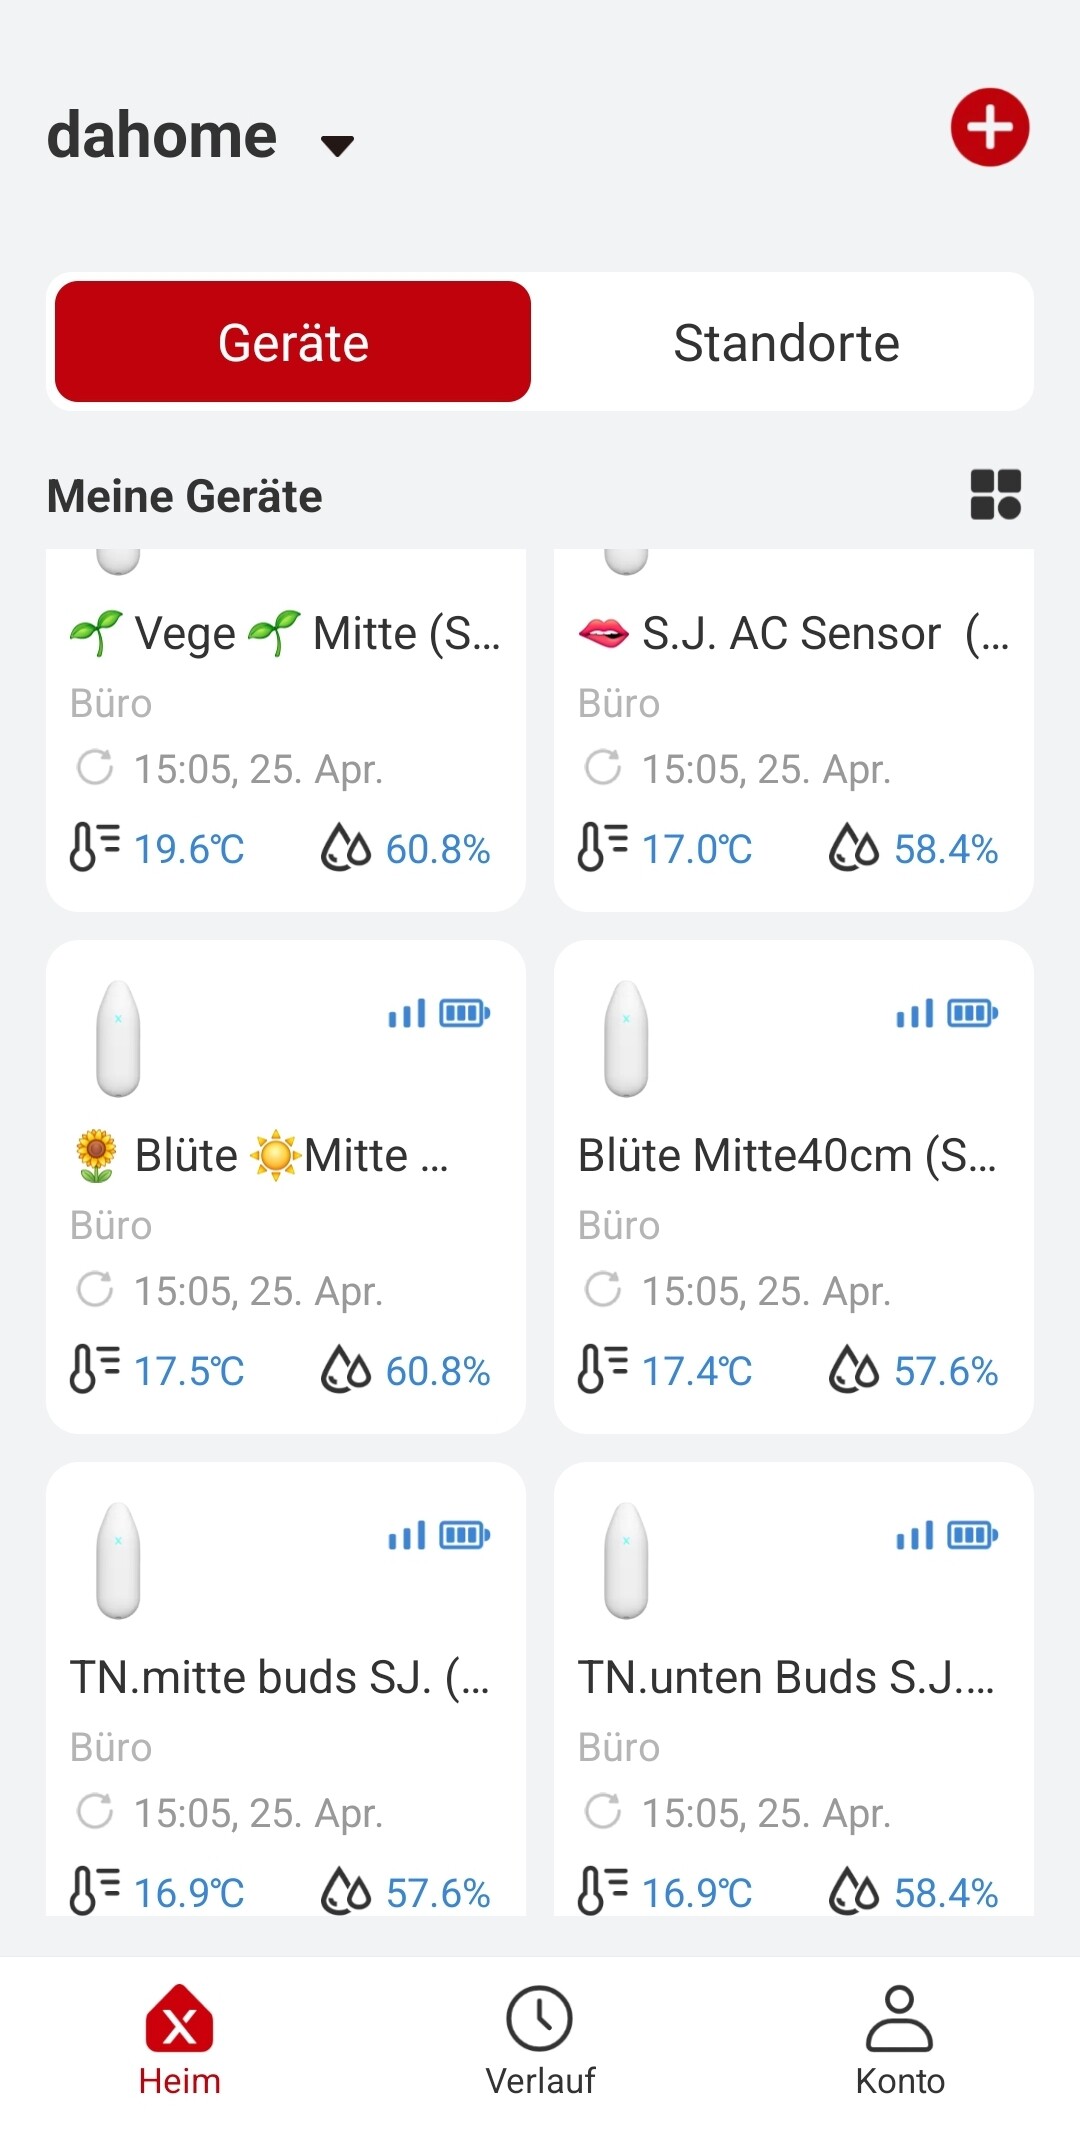Open the Verlauf history clock icon

tap(540, 2019)
